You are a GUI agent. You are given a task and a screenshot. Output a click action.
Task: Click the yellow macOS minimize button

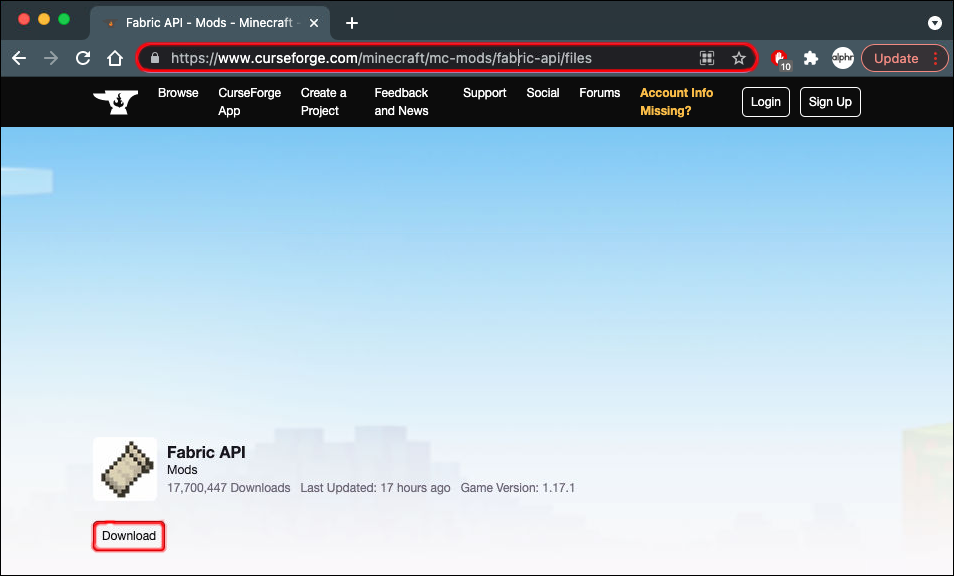[44, 19]
